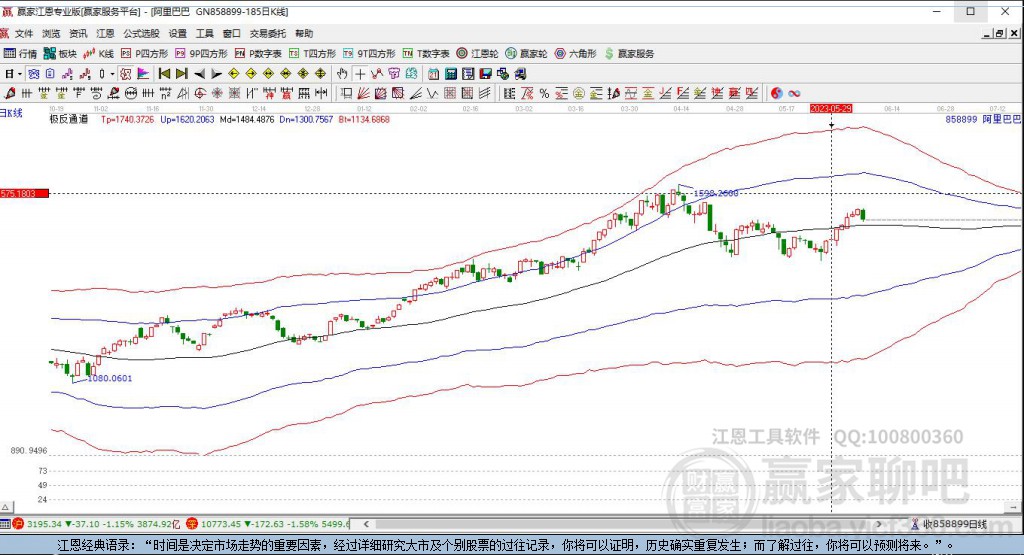Image resolution: width=1024 pixels, height=555 pixels.
Task: Select the red pencil drawing tool
Action: pos(10,93)
